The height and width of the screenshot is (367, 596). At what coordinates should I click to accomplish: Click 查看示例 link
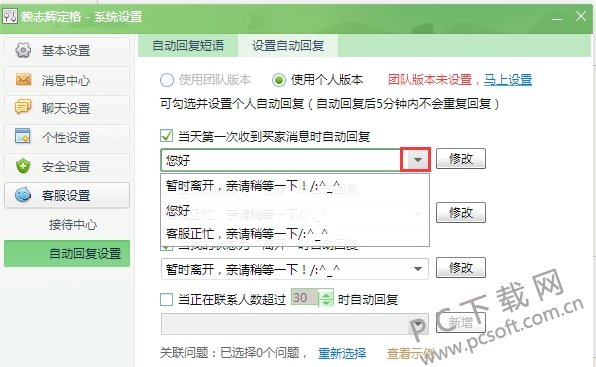pyautogui.click(x=411, y=353)
